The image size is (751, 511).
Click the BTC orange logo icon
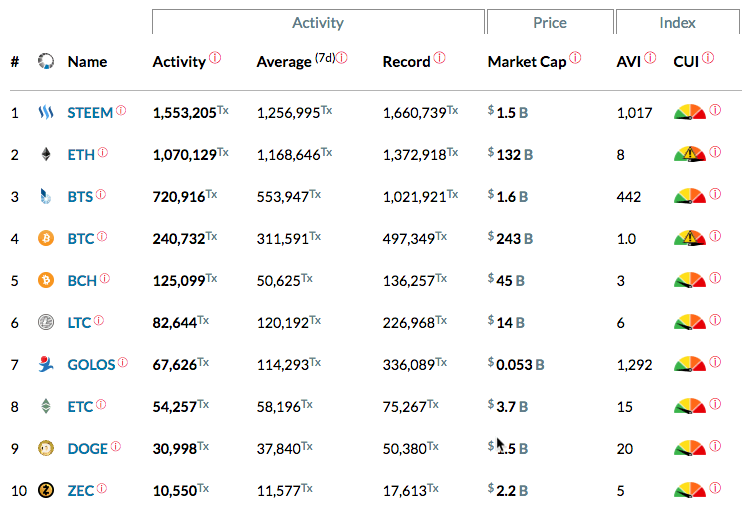coord(46,238)
